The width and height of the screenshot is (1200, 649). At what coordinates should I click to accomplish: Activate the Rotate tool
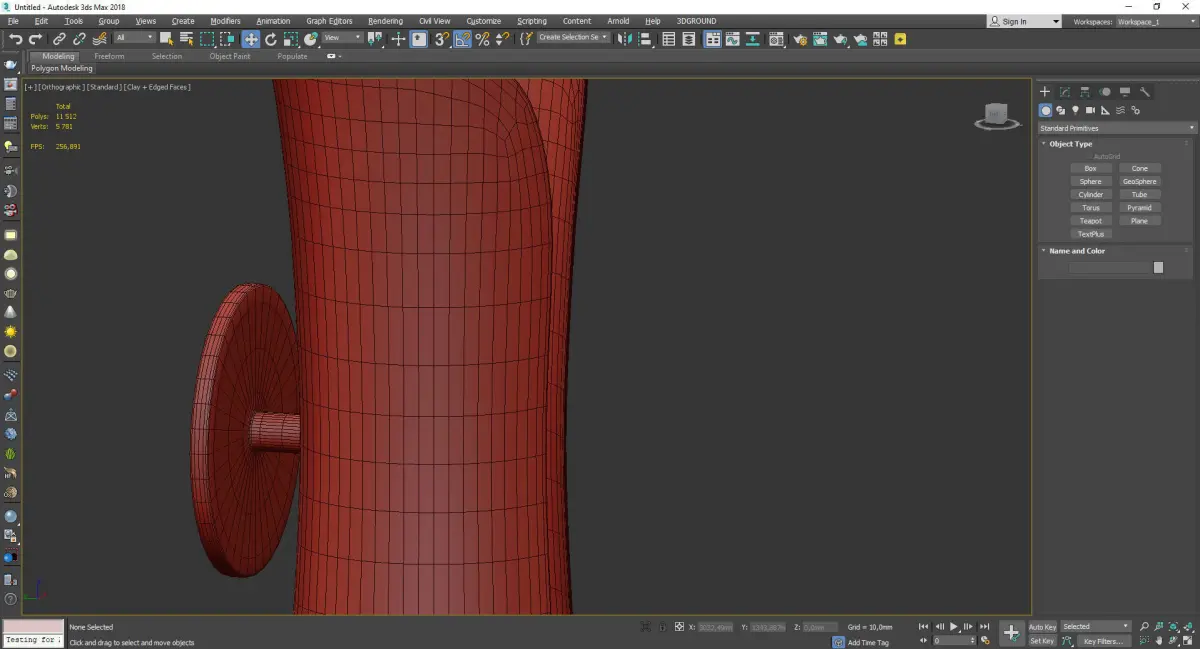pyautogui.click(x=270, y=39)
